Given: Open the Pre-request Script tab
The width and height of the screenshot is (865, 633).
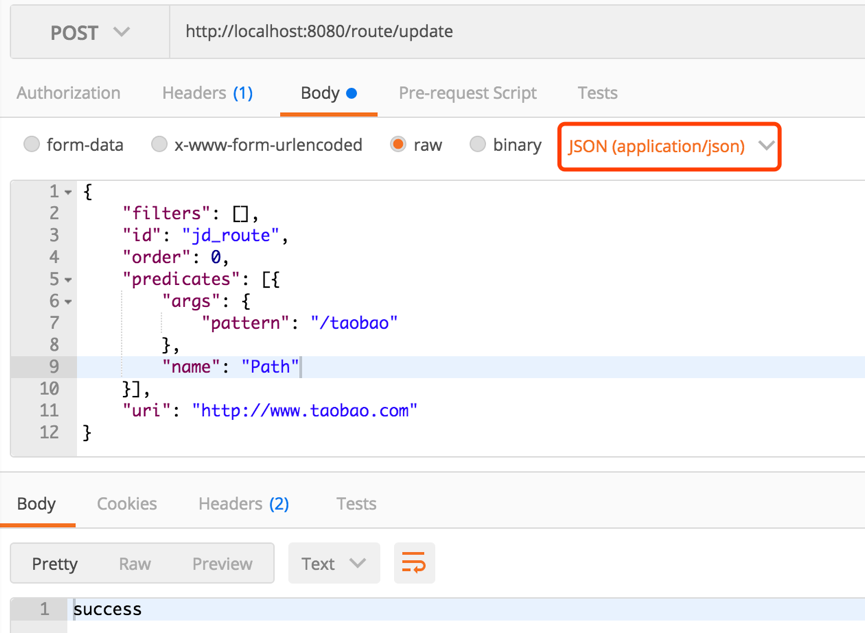Looking at the screenshot, I should point(467,93).
